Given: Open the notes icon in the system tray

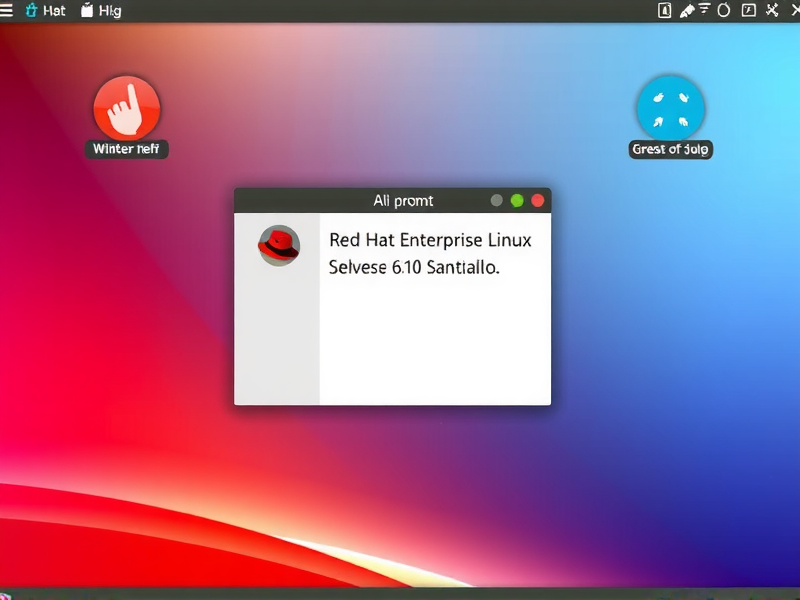Looking at the screenshot, I should pos(663,11).
